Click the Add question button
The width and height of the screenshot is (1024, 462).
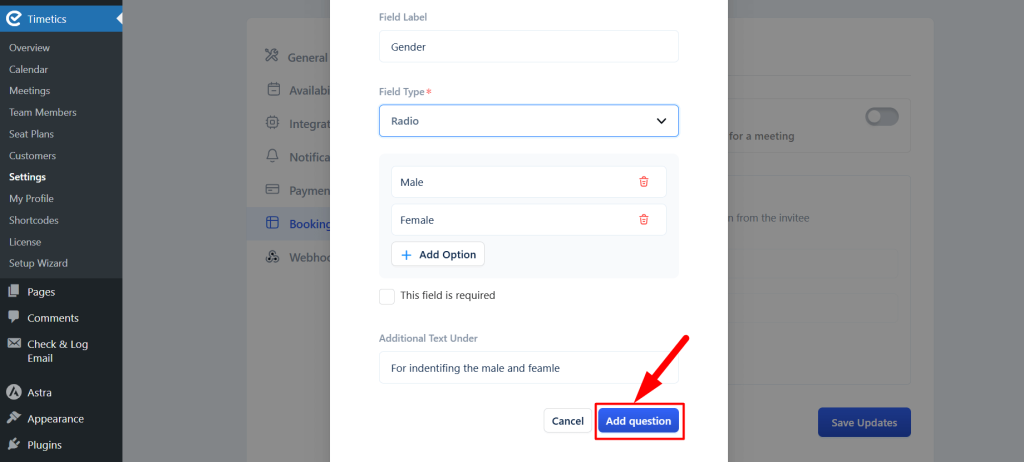tap(638, 421)
